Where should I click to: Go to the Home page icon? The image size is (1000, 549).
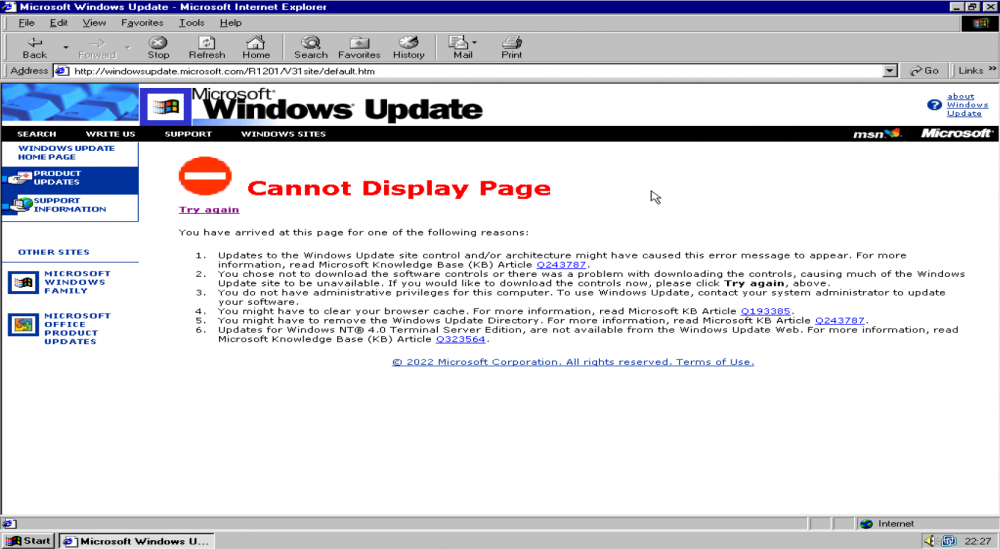pos(256,43)
